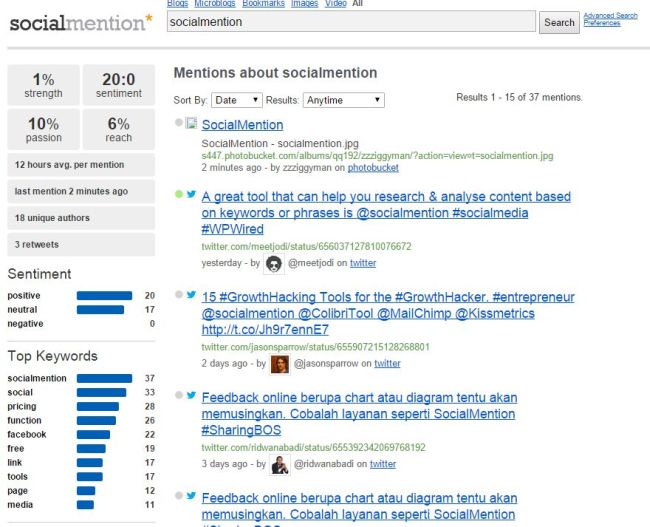
Task: Click 'last mention 2 minutes ago' stat
Action: tap(81, 191)
